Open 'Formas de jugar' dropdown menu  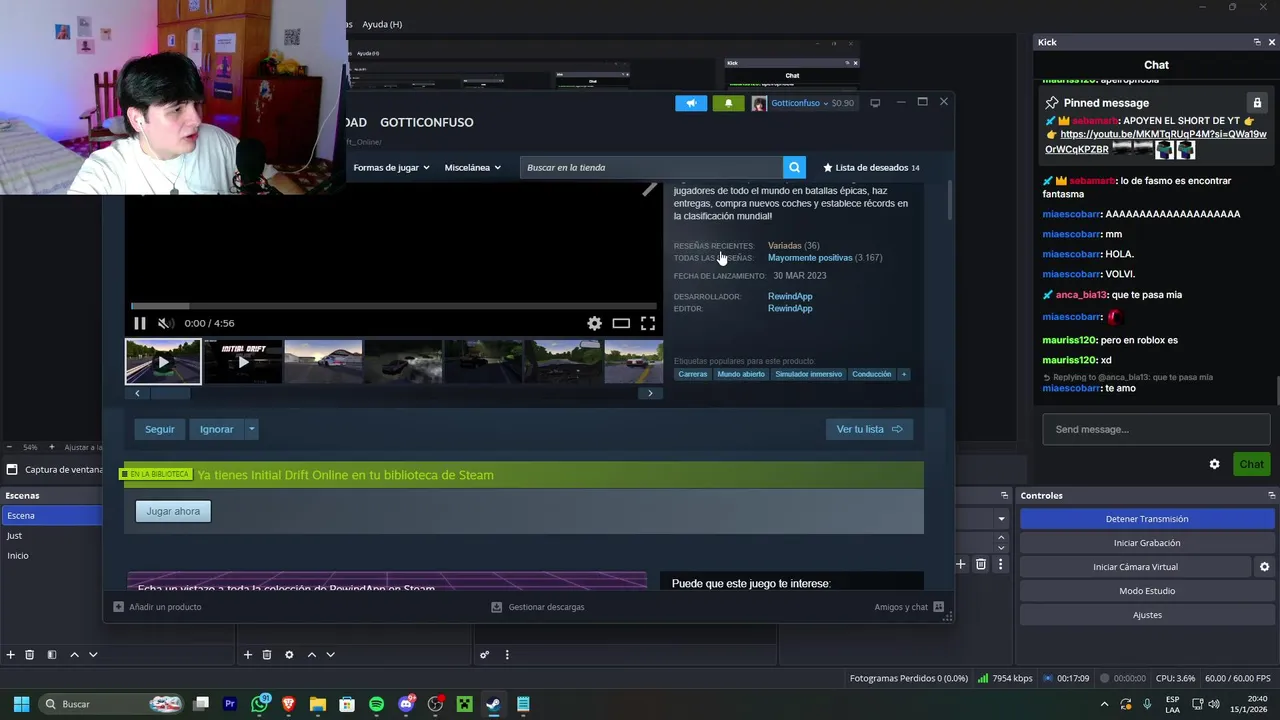click(x=391, y=167)
